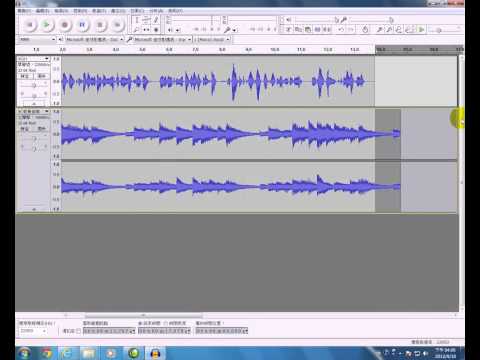Image resolution: width=480 pixels, height=360 pixels.
Task: Collapse the first track with bottom arrow
Action: [33, 103]
